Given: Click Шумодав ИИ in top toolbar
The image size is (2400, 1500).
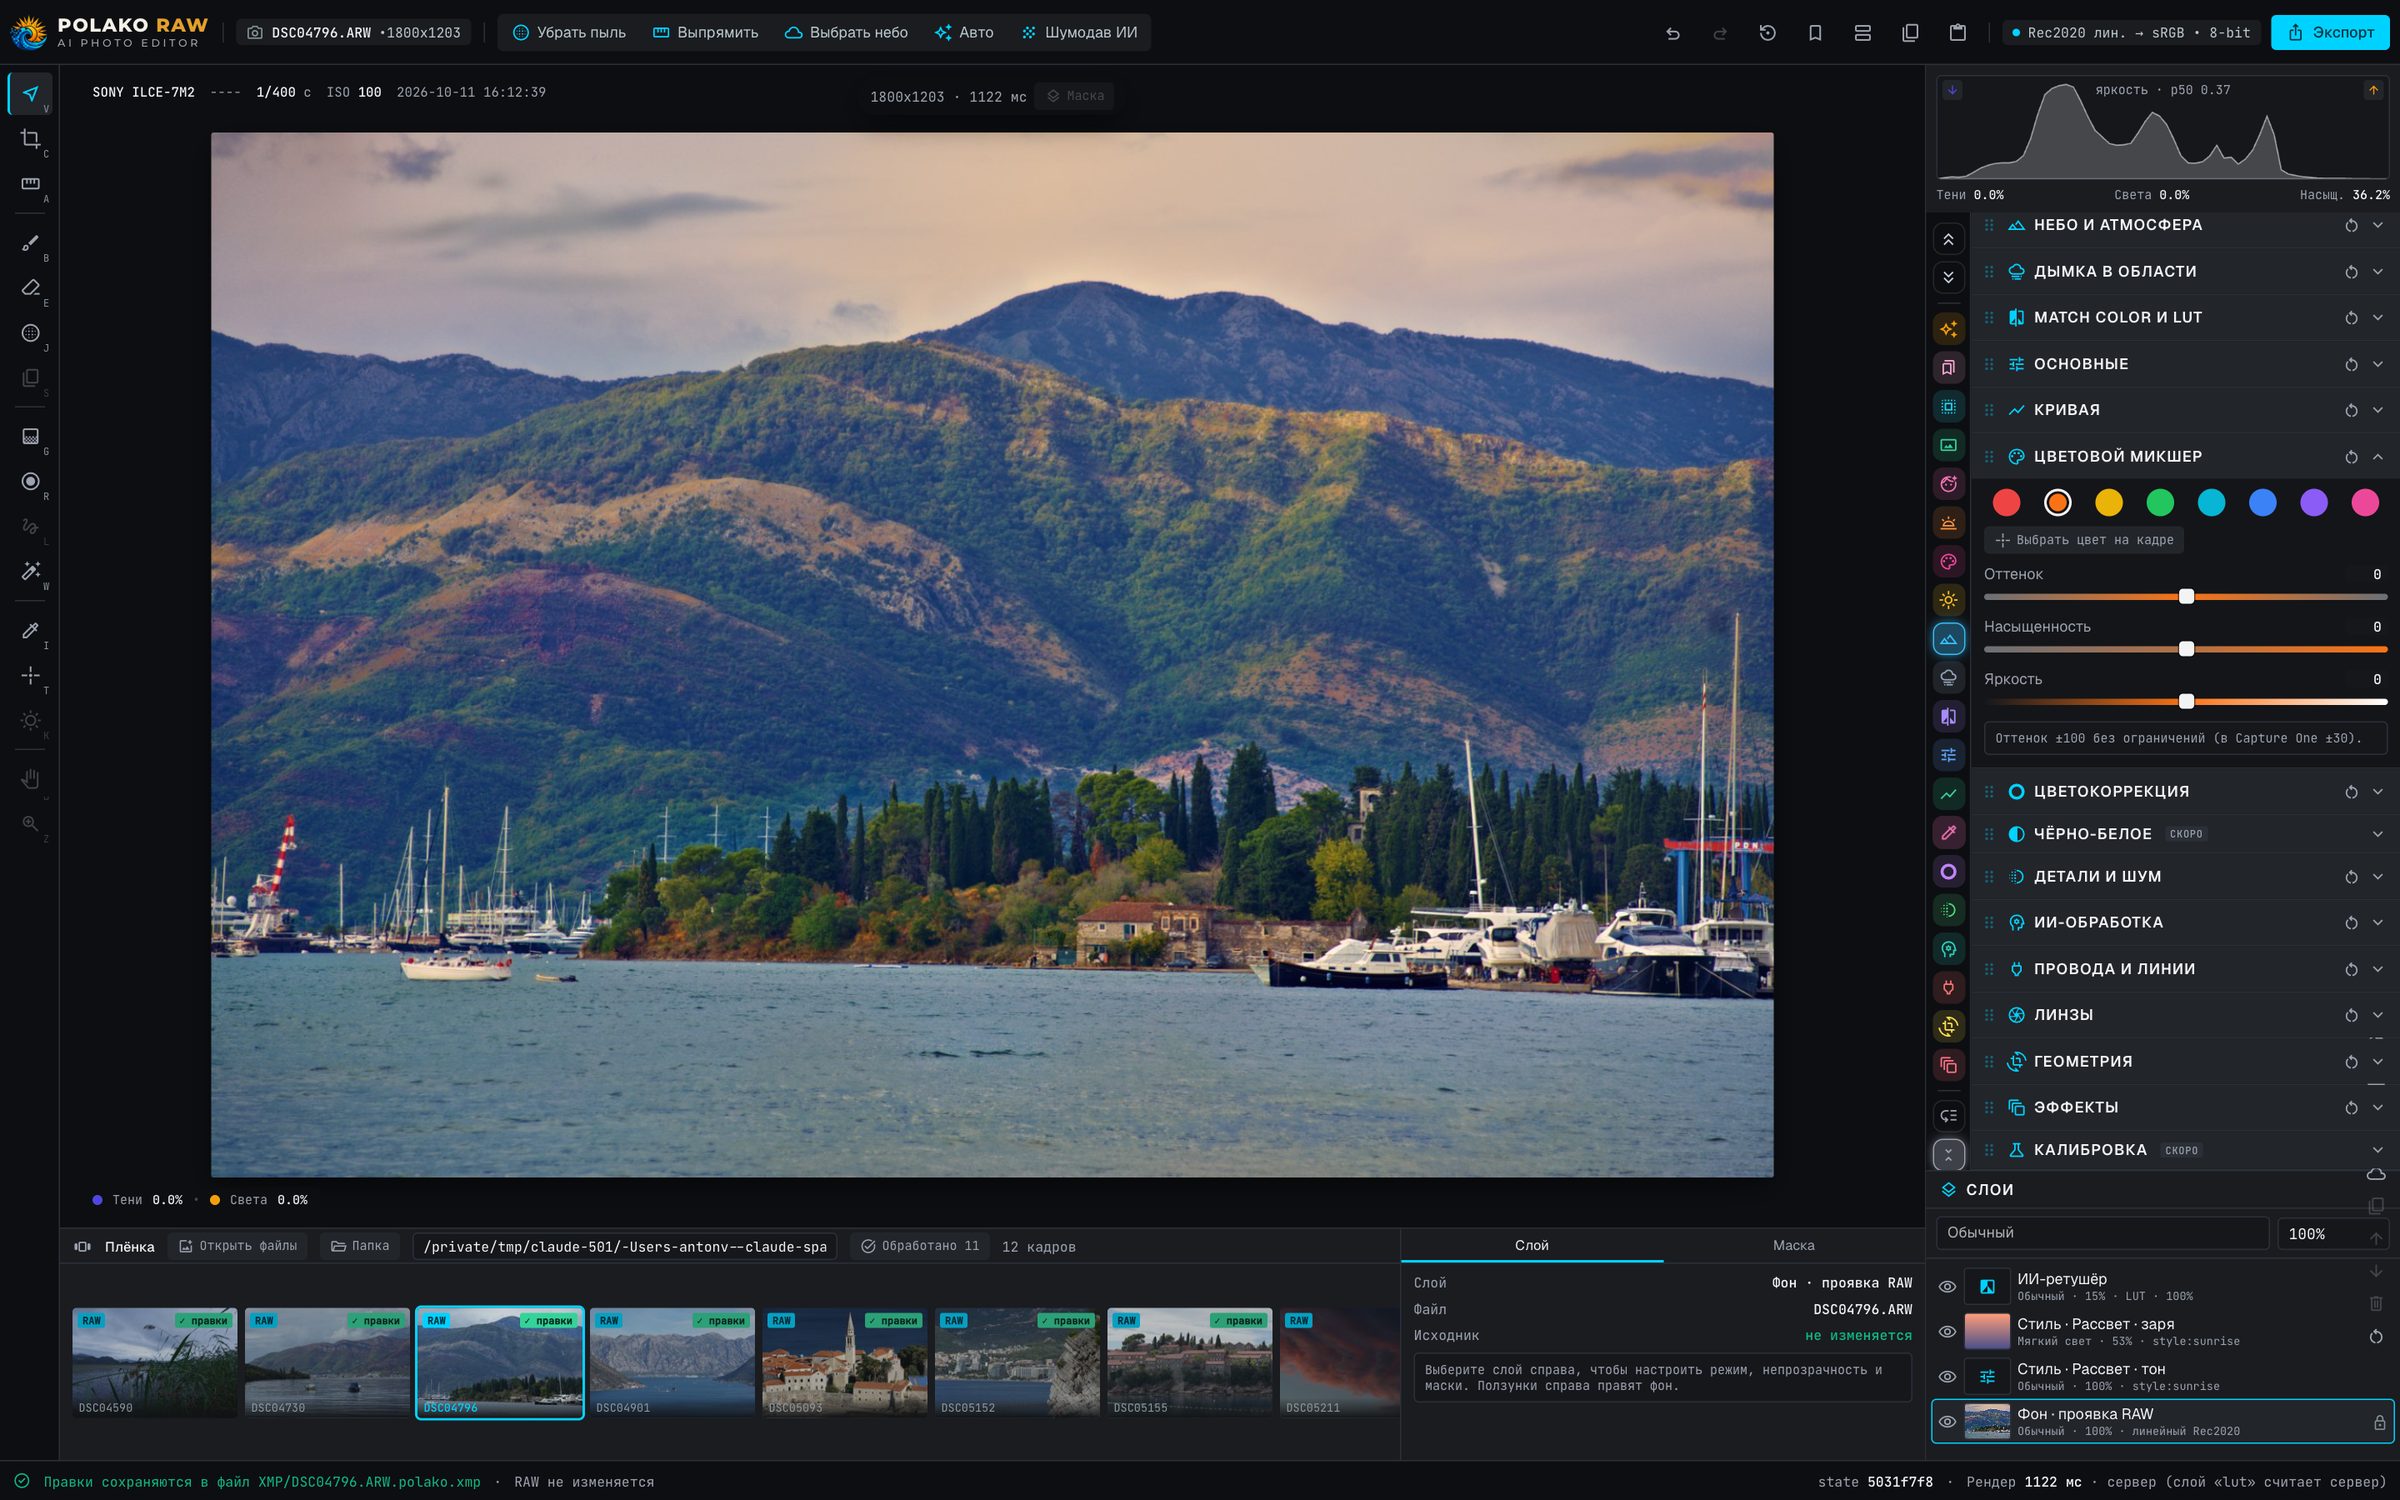Looking at the screenshot, I should (1080, 33).
